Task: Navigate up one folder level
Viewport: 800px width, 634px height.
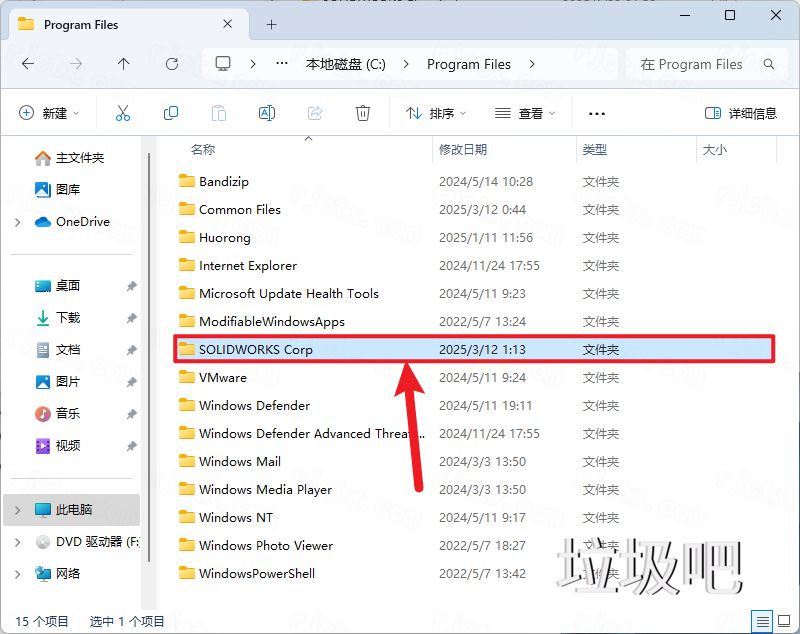Action: [x=122, y=64]
